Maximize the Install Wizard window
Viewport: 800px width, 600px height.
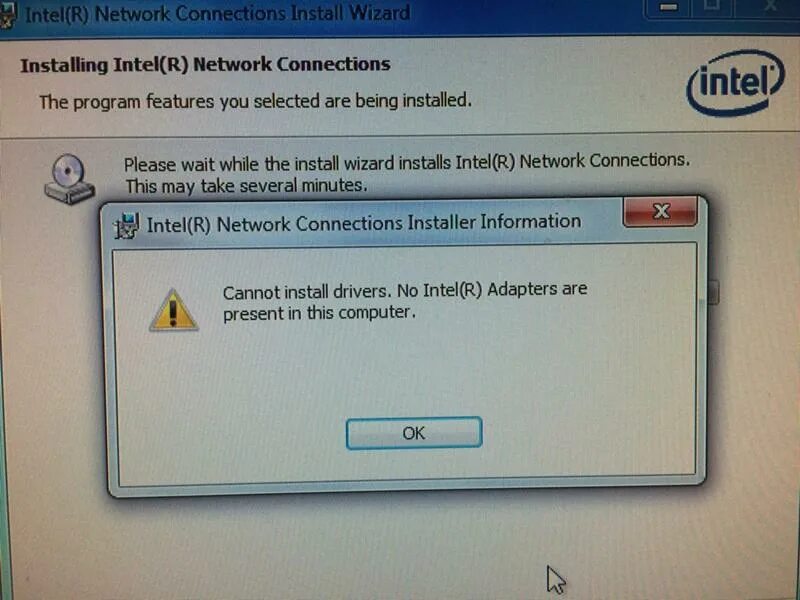(x=712, y=7)
